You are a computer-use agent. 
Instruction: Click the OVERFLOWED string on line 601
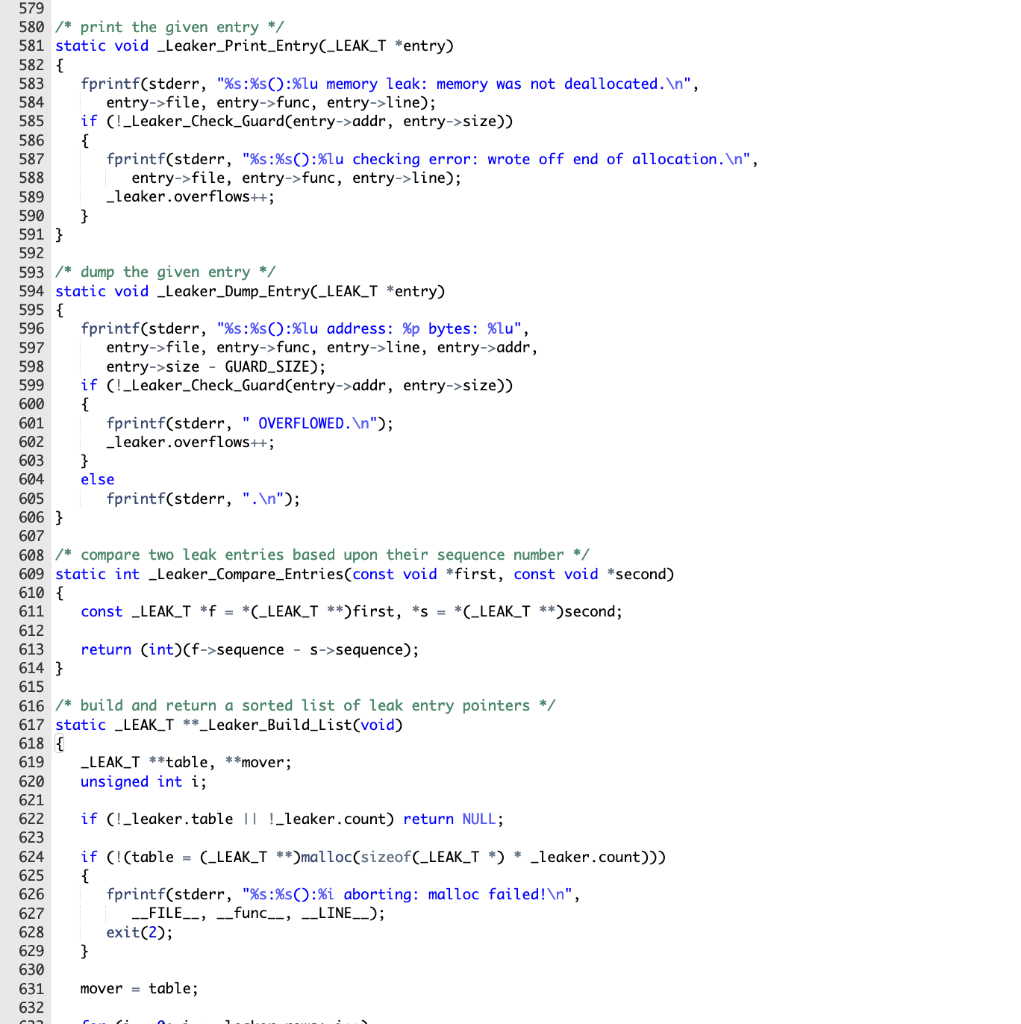pyautogui.click(x=310, y=424)
